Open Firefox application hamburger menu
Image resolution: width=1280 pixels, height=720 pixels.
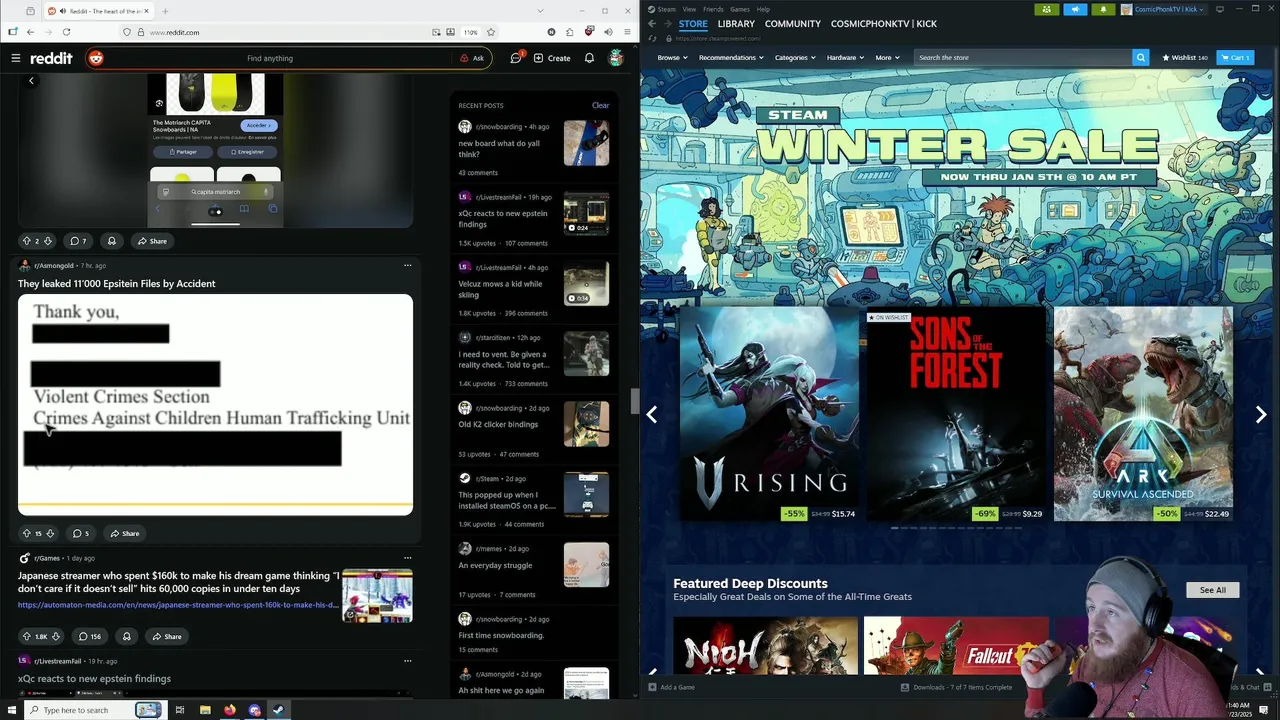(626, 32)
